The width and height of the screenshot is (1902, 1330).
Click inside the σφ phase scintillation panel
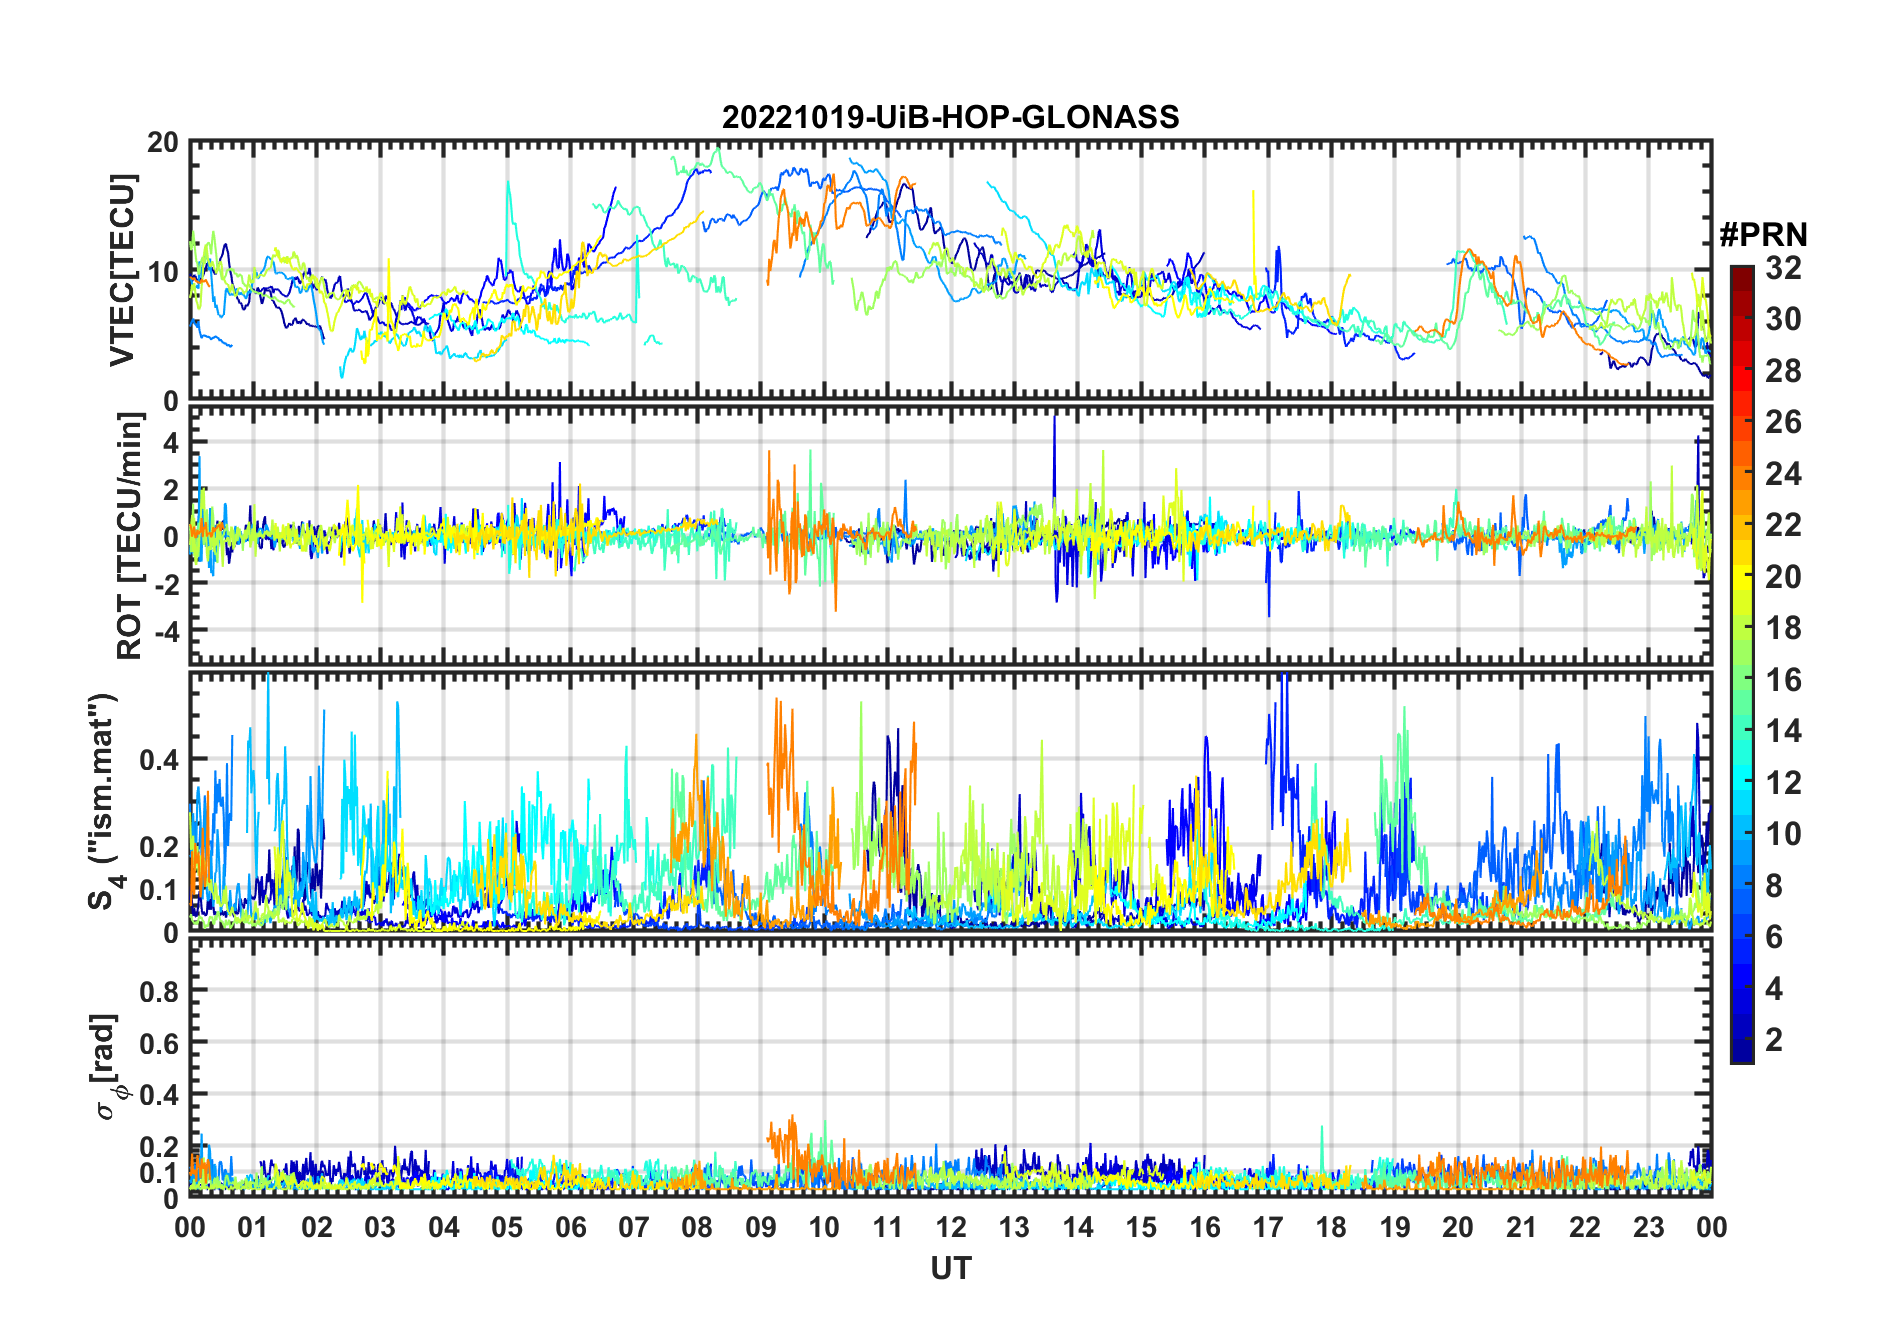(x=950, y=1067)
